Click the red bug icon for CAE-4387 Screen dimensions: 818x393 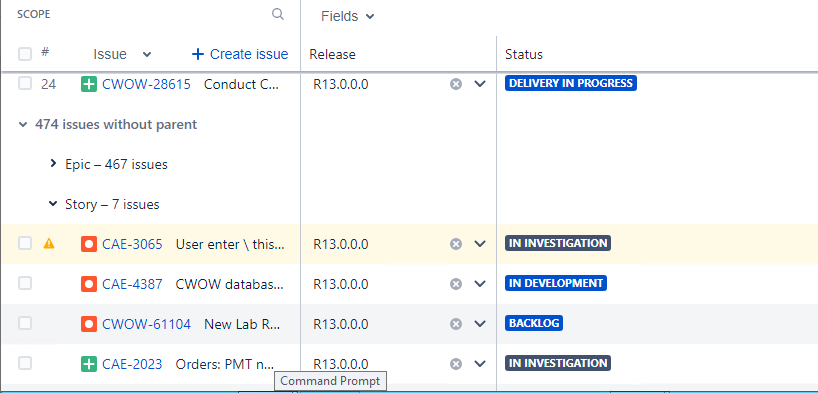tap(89, 284)
